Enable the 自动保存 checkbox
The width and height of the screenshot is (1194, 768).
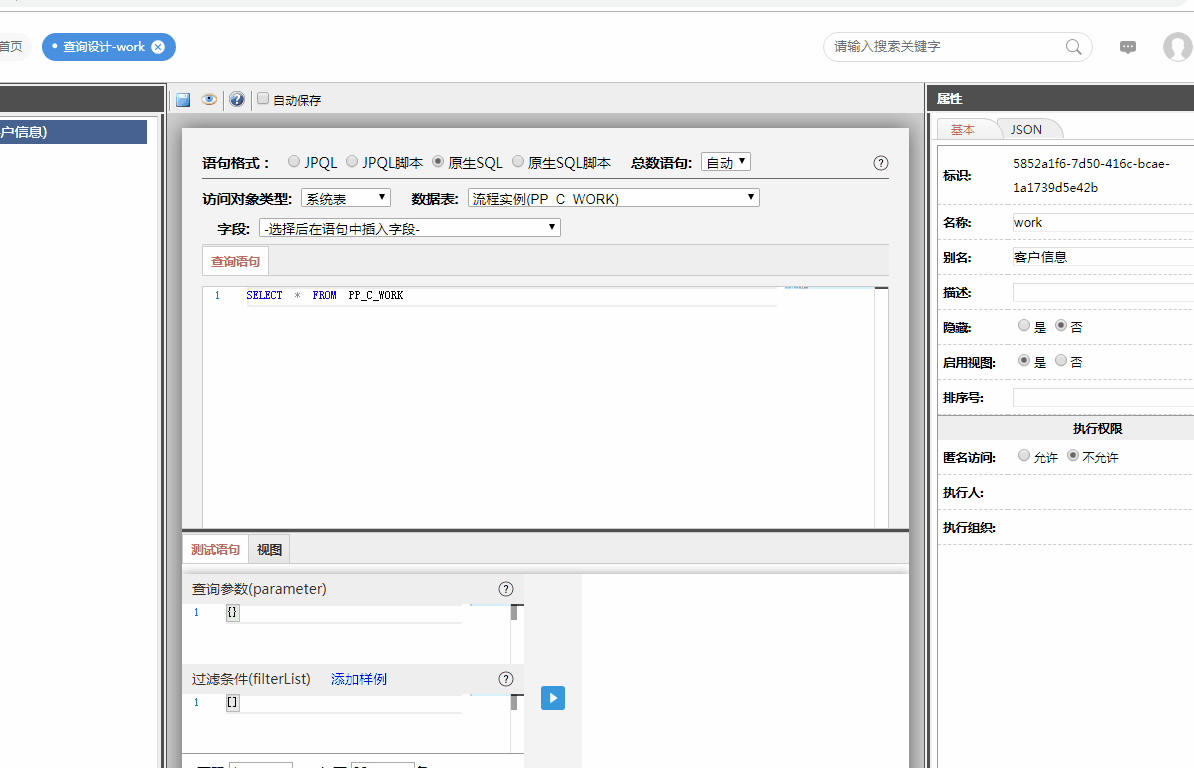(x=263, y=99)
